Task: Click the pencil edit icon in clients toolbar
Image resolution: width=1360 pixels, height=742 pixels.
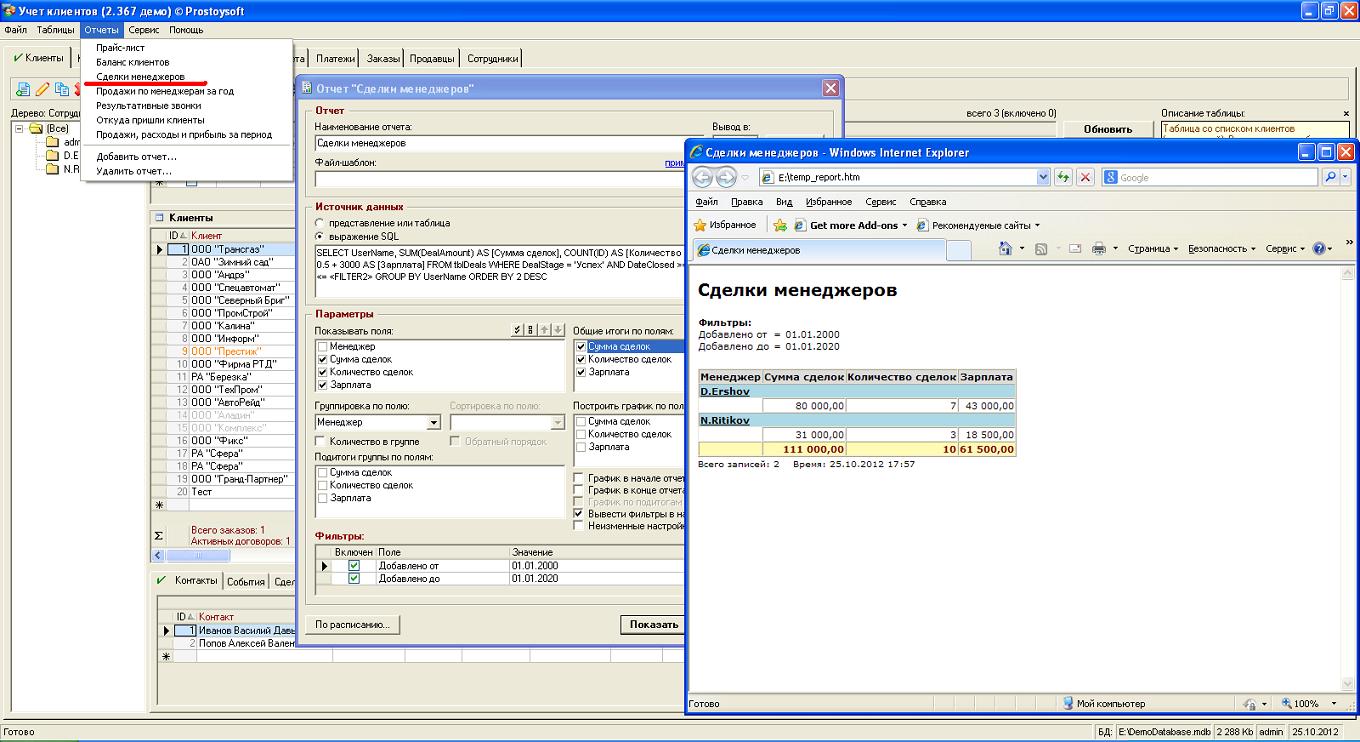Action: click(40, 89)
